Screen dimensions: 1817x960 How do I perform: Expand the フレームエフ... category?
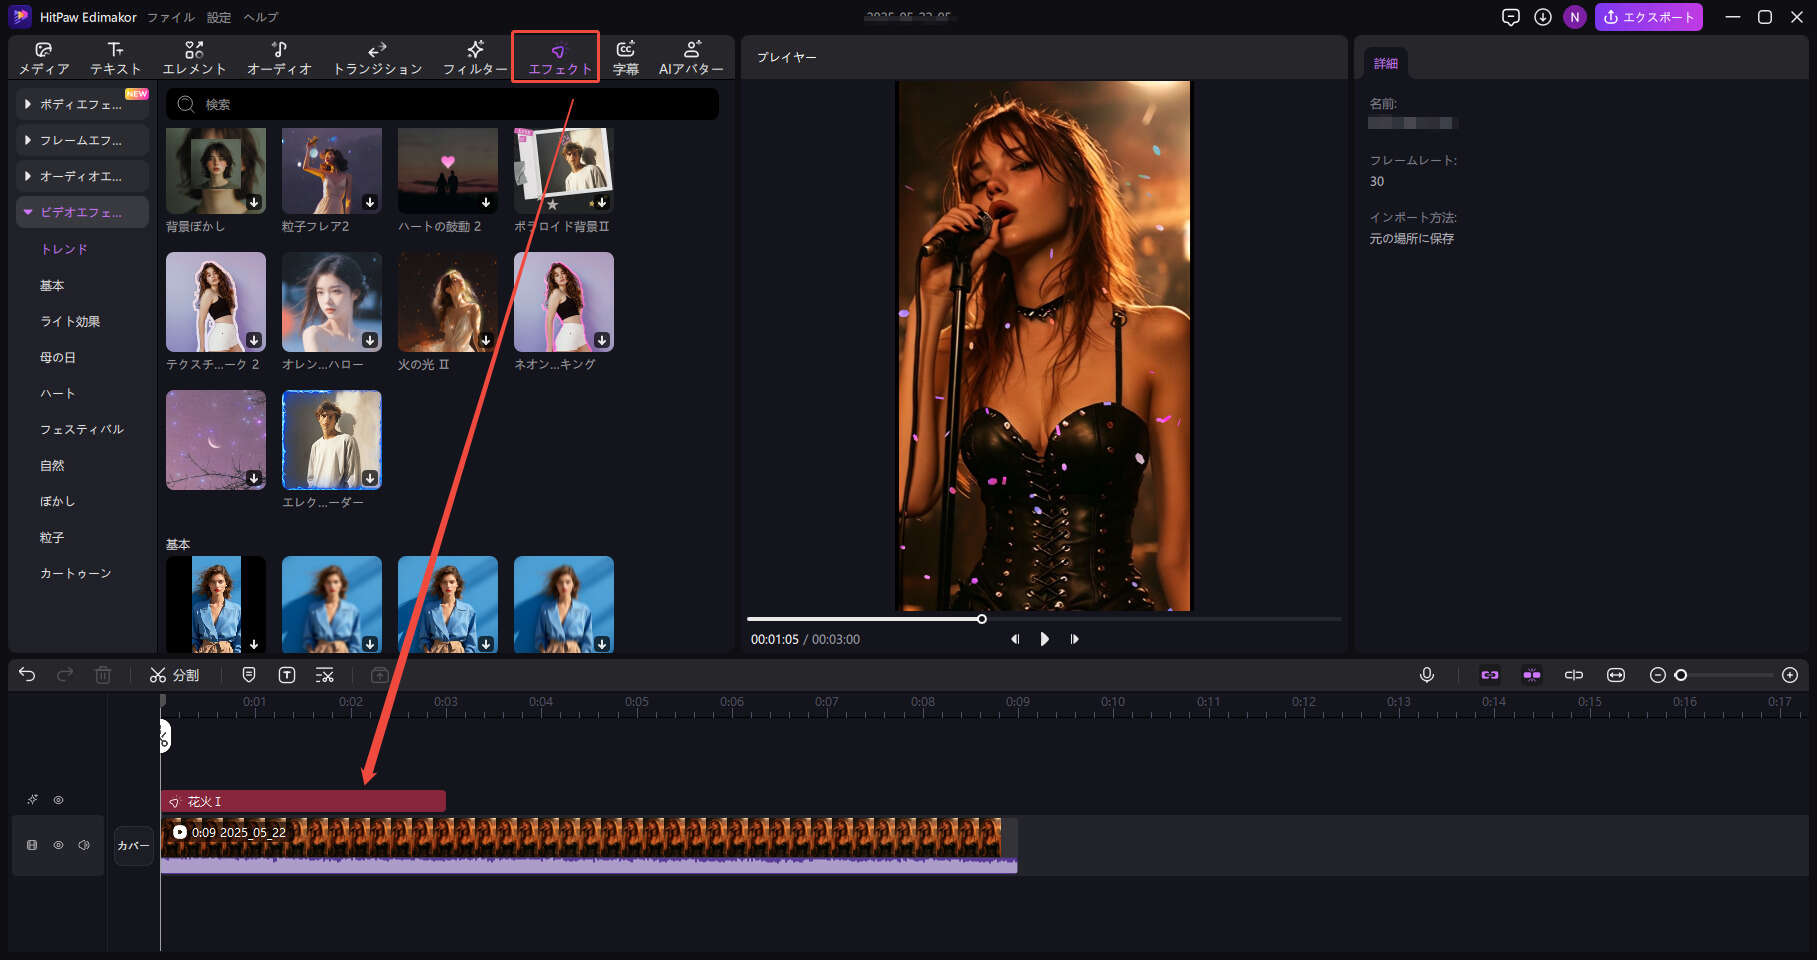[83, 140]
